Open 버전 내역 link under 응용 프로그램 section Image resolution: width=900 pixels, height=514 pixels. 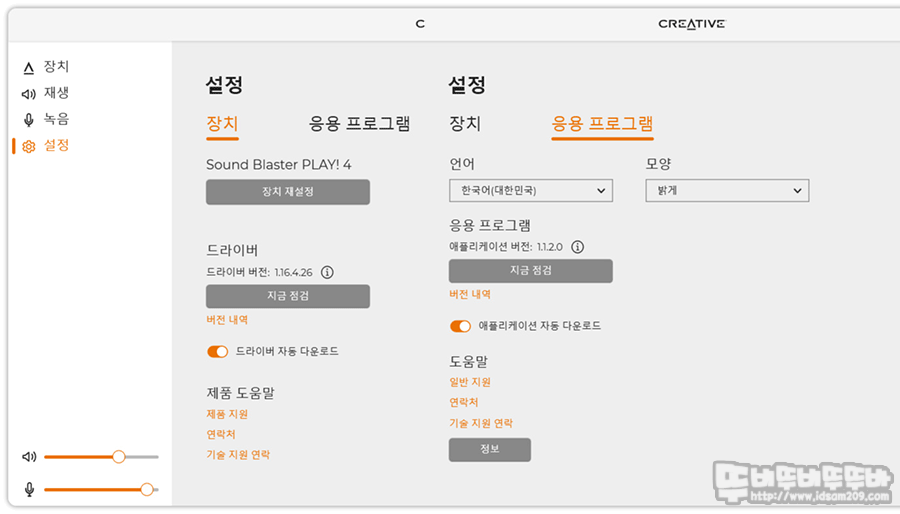click(x=470, y=294)
